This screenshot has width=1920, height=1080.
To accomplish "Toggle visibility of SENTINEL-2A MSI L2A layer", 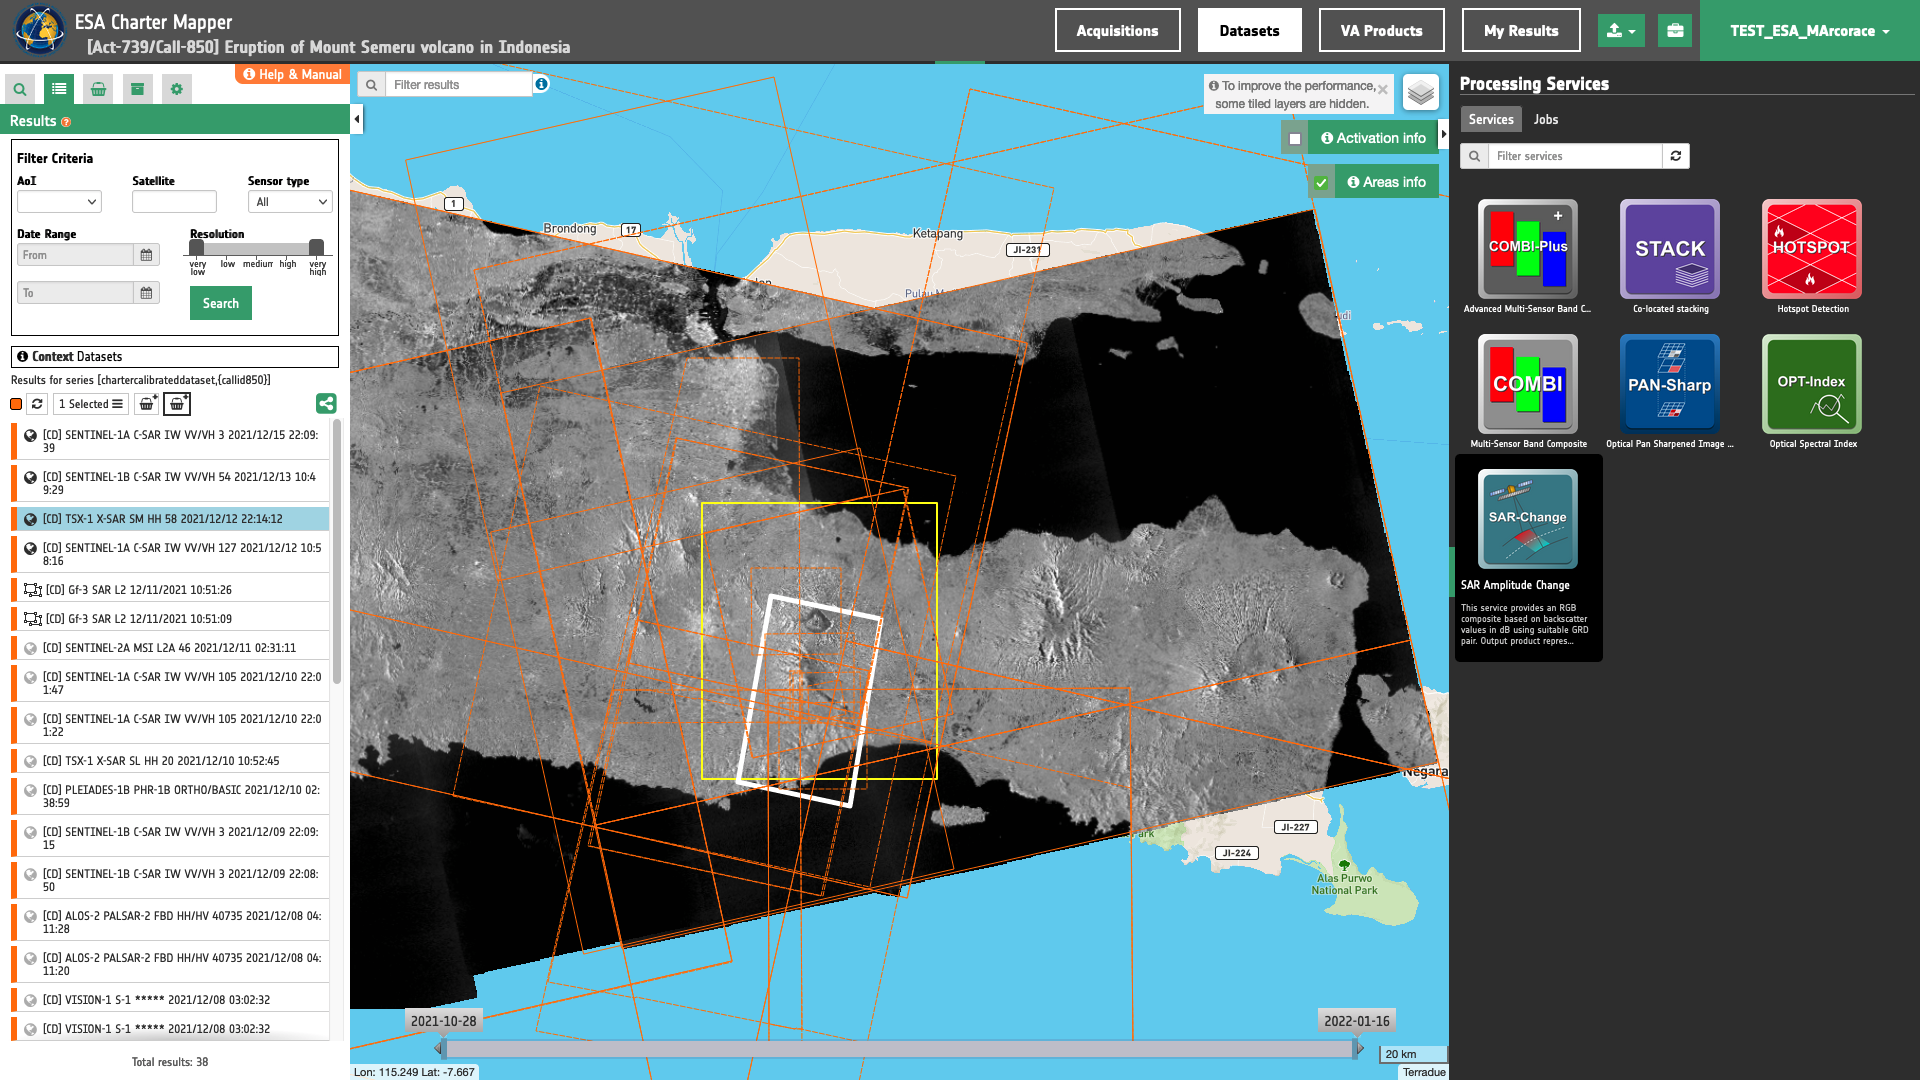I will click(30, 649).
